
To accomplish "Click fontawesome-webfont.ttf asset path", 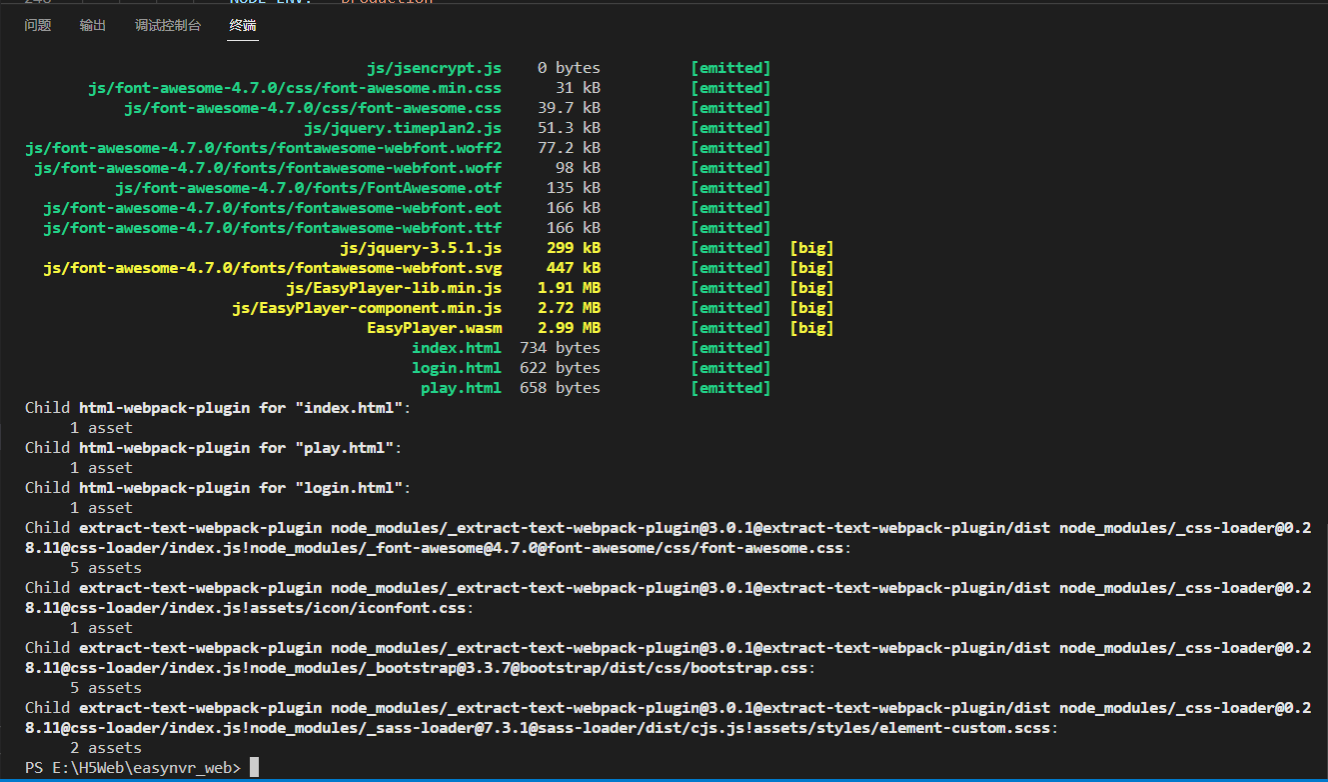I will tap(272, 228).
